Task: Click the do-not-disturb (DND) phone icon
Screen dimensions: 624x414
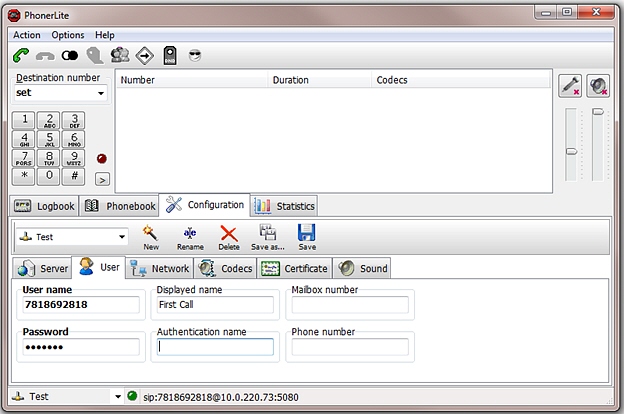Action: pyautogui.click(x=170, y=55)
